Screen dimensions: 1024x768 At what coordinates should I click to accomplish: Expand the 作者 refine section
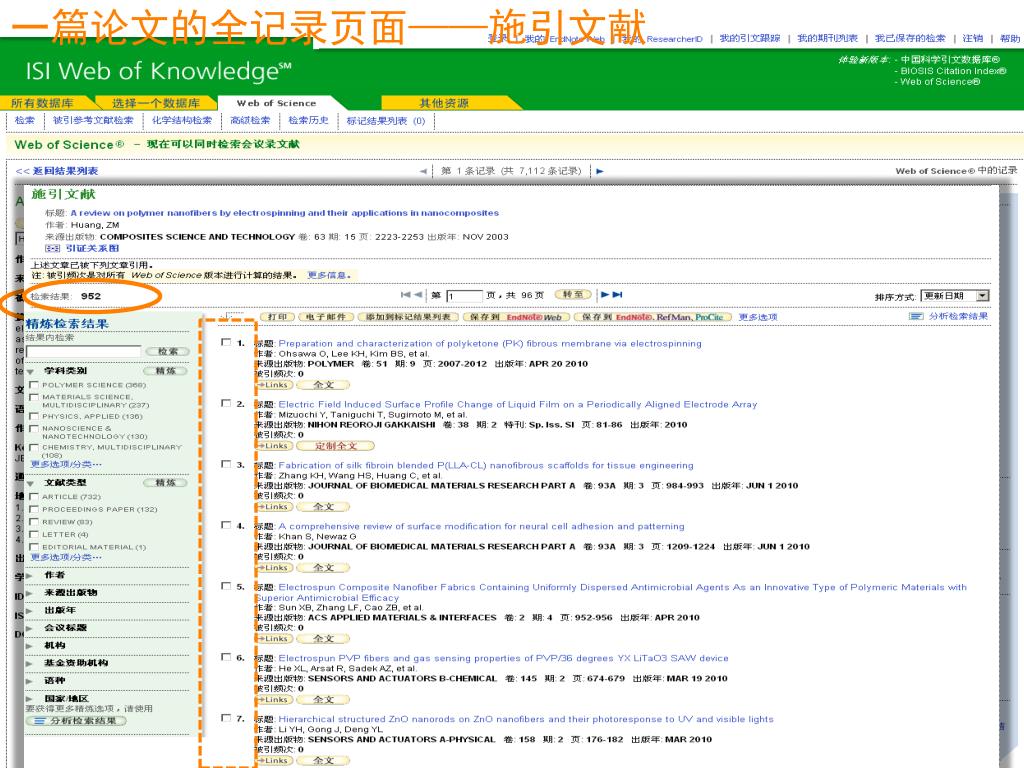coord(29,575)
